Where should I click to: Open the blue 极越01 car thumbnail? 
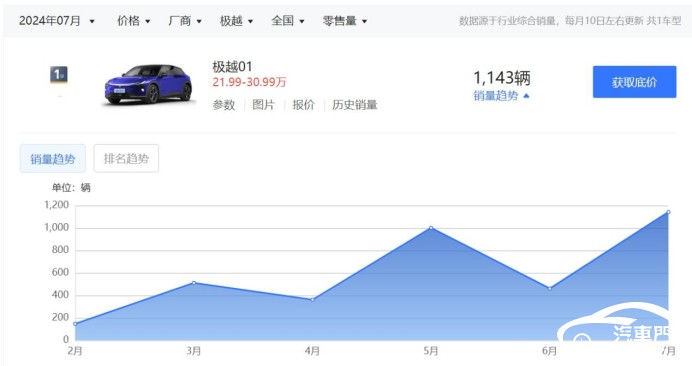(149, 84)
